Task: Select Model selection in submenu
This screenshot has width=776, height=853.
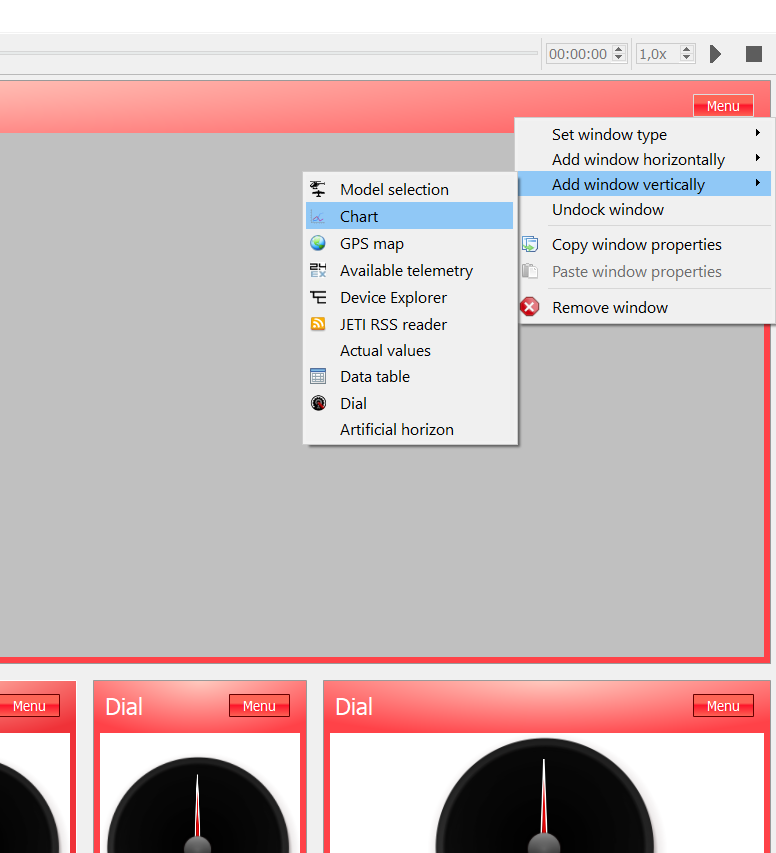Action: 409,189
